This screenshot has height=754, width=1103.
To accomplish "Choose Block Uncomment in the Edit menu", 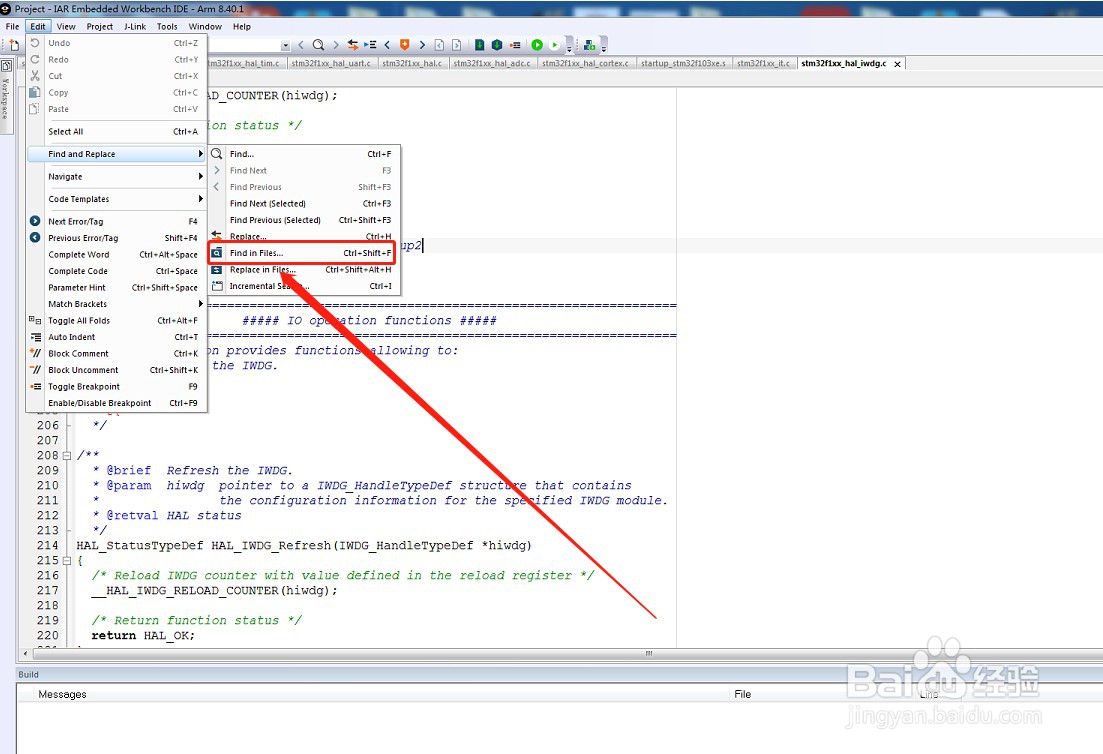I will pyautogui.click(x=116, y=371).
